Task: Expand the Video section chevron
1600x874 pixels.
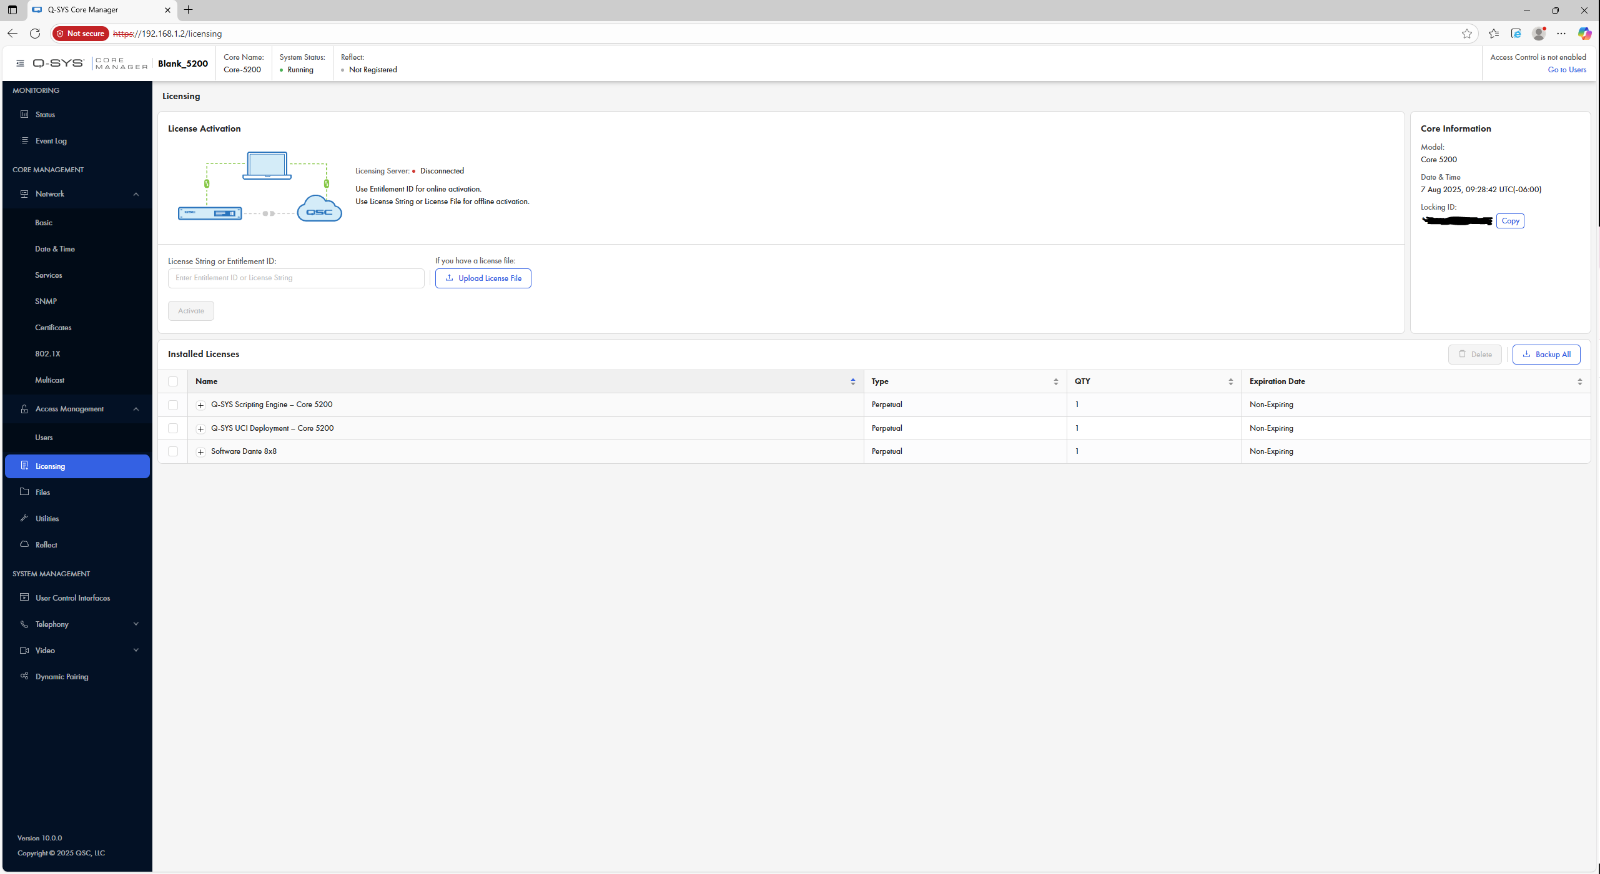Action: coord(136,650)
